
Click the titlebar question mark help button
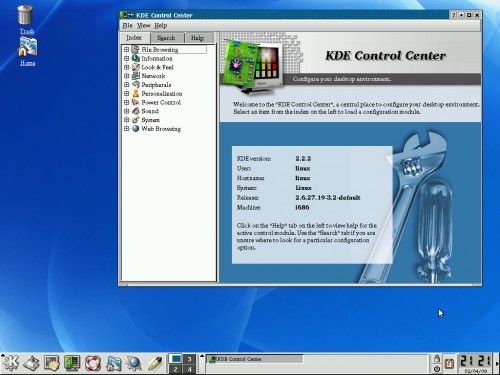(x=453, y=15)
